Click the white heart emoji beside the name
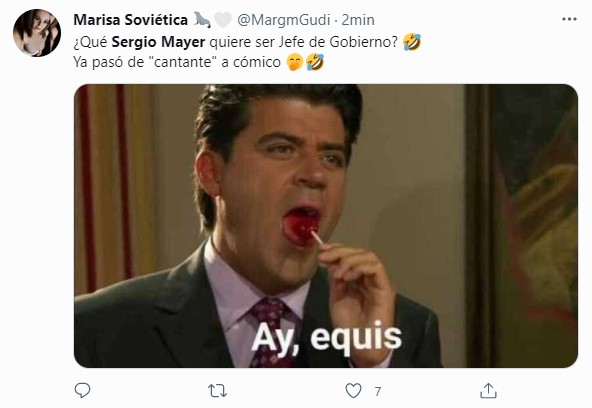The height and width of the screenshot is (408, 592). tap(222, 20)
